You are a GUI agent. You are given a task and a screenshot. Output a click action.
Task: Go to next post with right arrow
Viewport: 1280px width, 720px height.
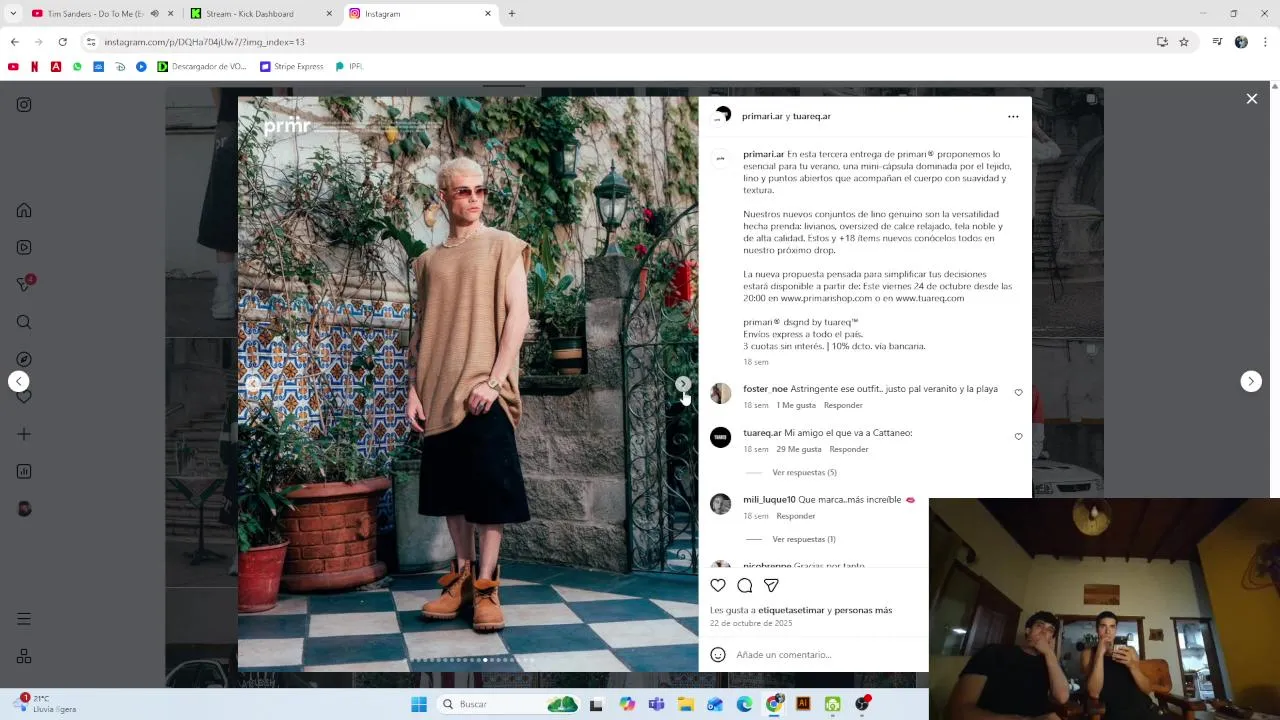coord(1251,381)
